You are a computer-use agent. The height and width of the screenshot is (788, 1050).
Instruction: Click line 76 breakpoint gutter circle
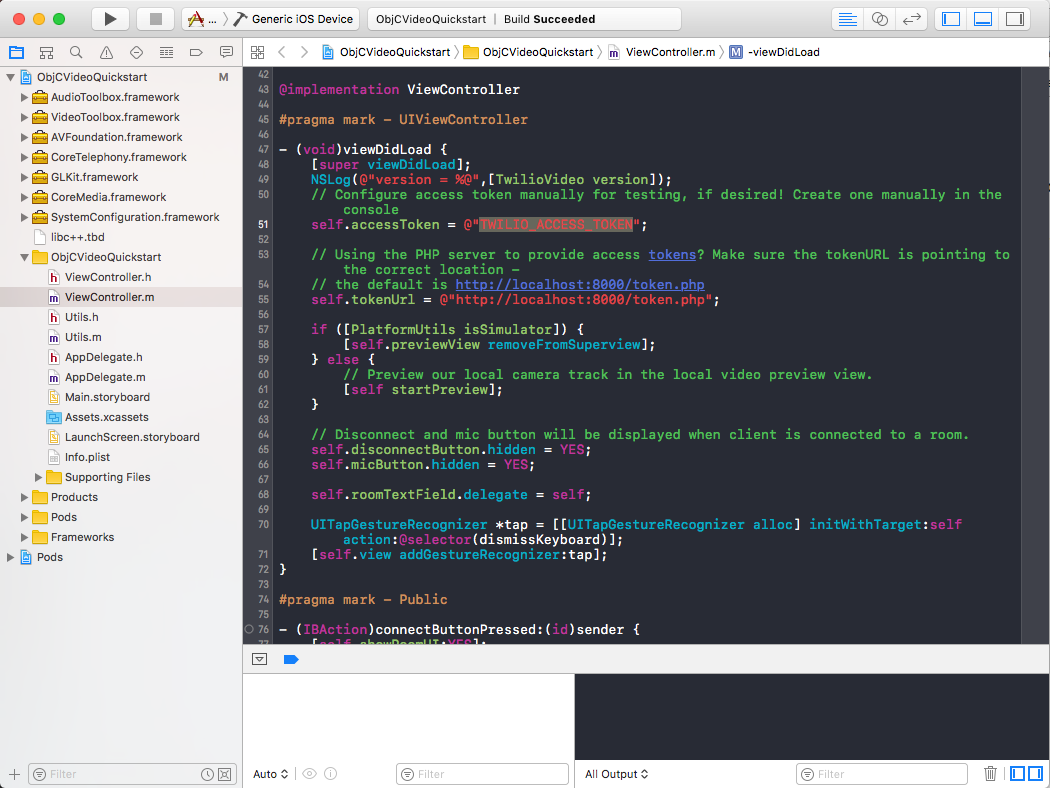point(249,629)
